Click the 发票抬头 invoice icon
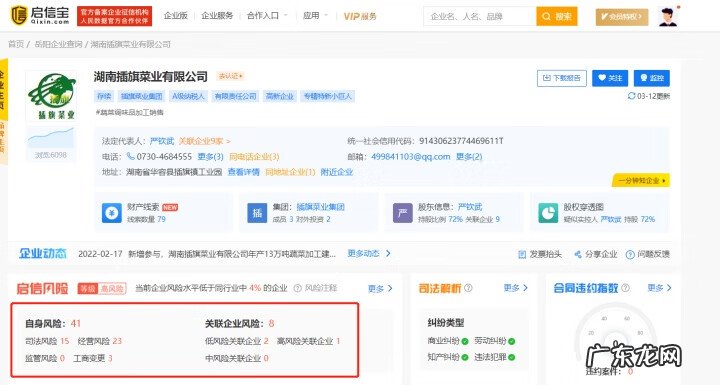This screenshot has height=385, width=720. (x=522, y=254)
